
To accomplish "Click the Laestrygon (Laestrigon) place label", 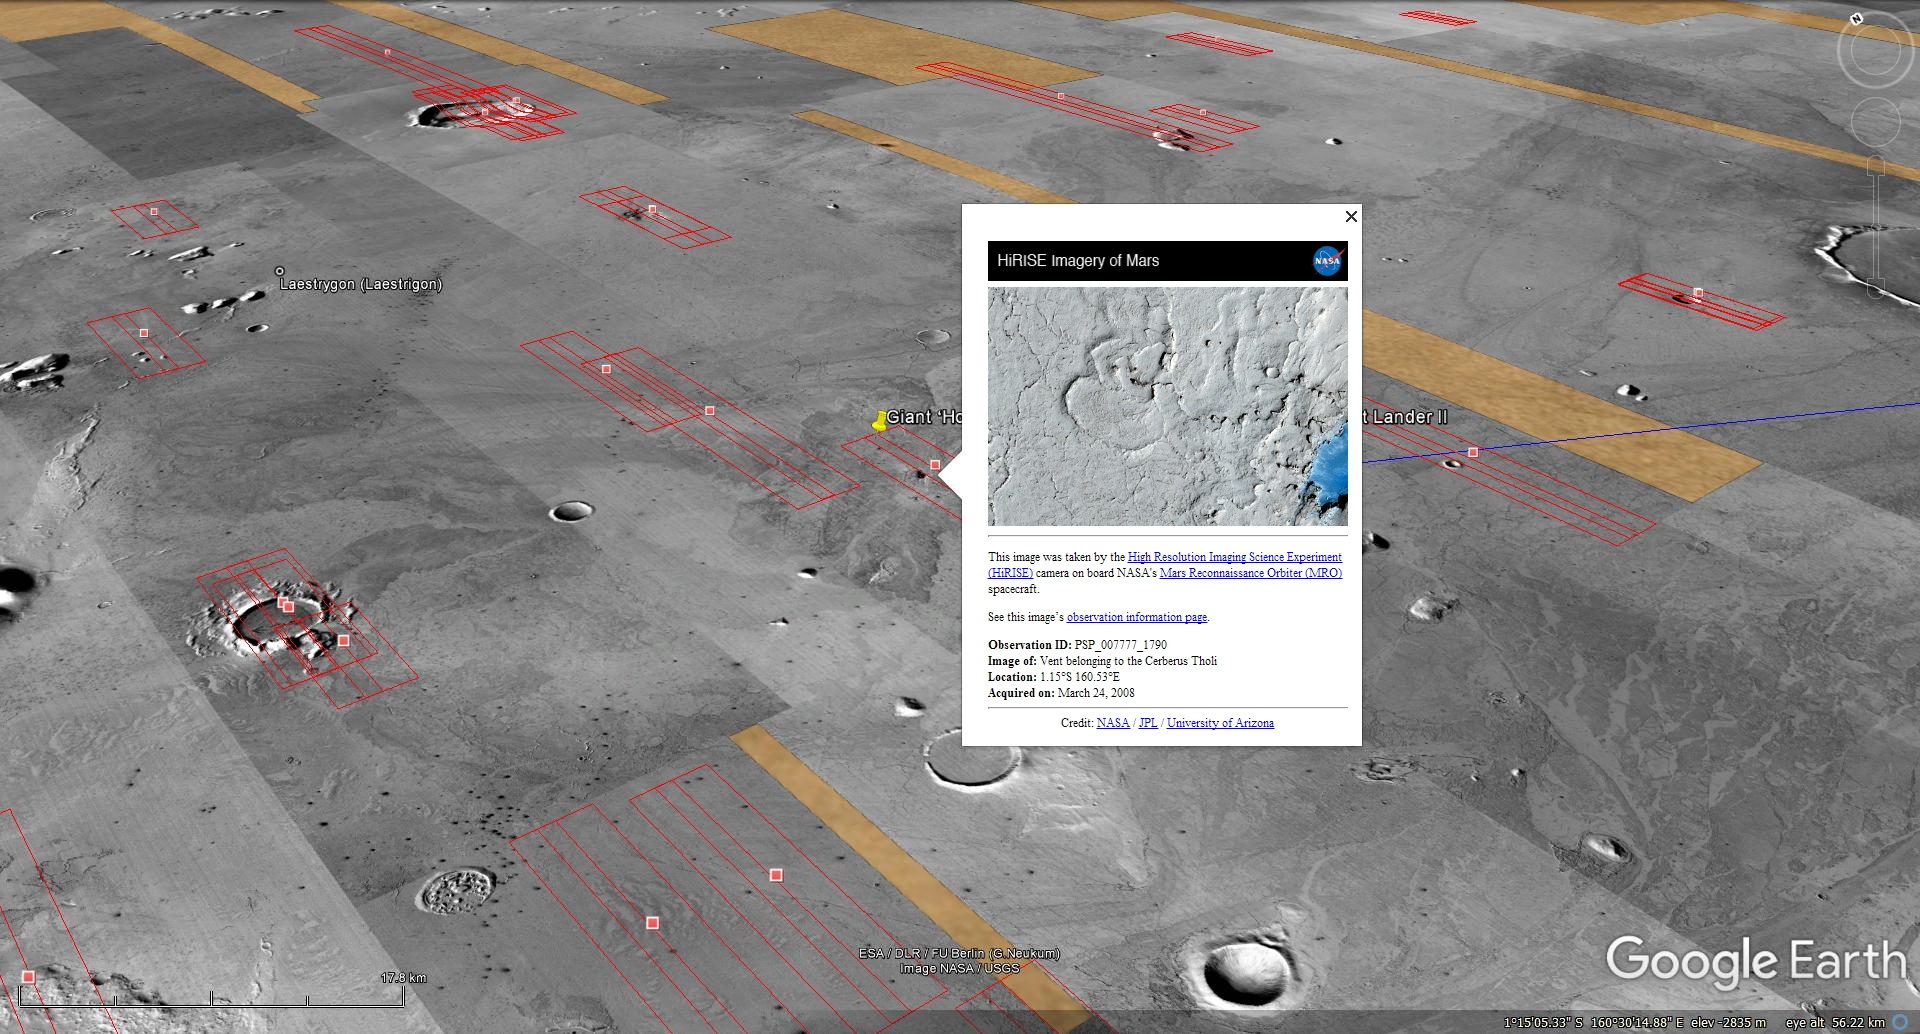I will (x=360, y=284).
